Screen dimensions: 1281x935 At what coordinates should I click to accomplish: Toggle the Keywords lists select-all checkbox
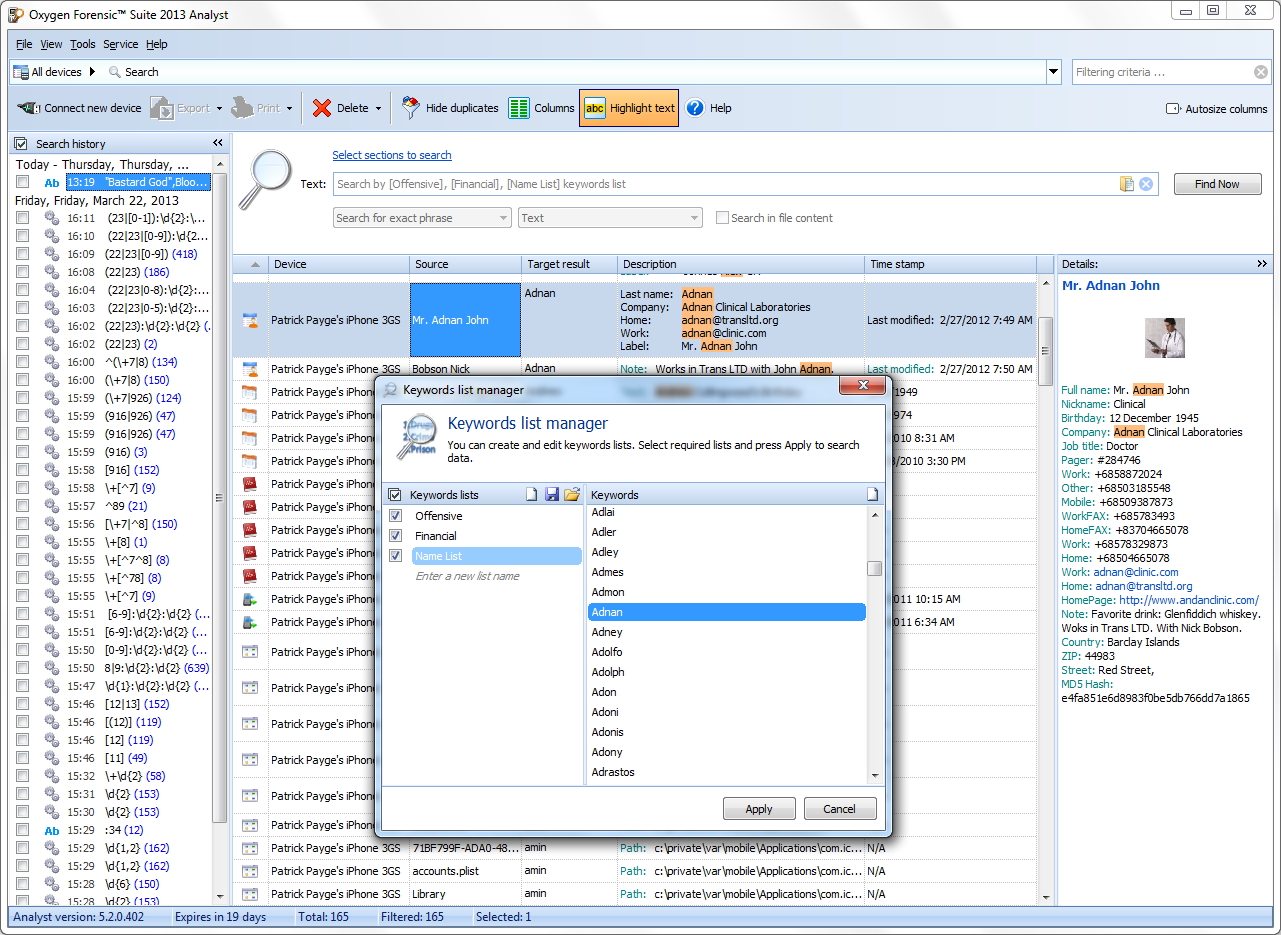tap(395, 495)
